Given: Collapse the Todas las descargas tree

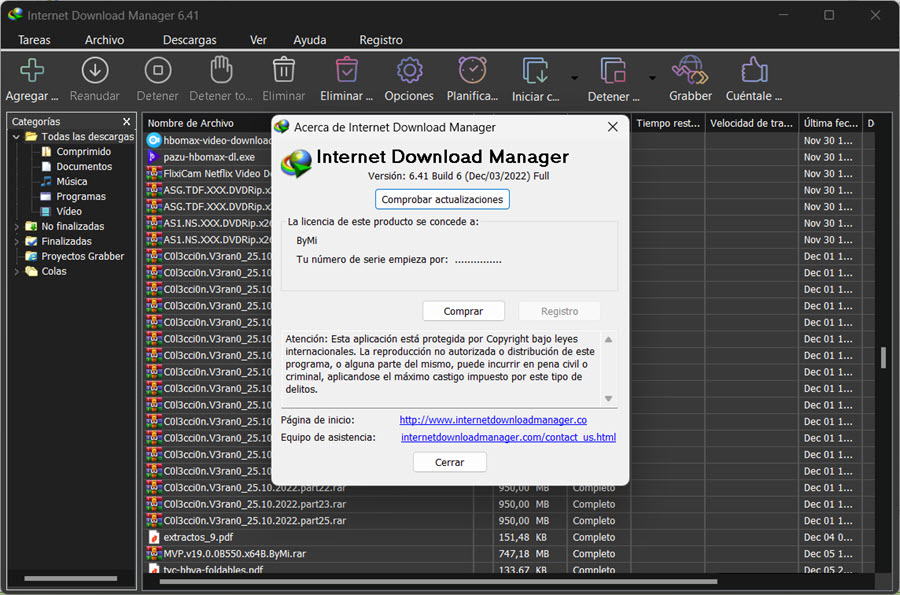Looking at the screenshot, I should click(16, 137).
